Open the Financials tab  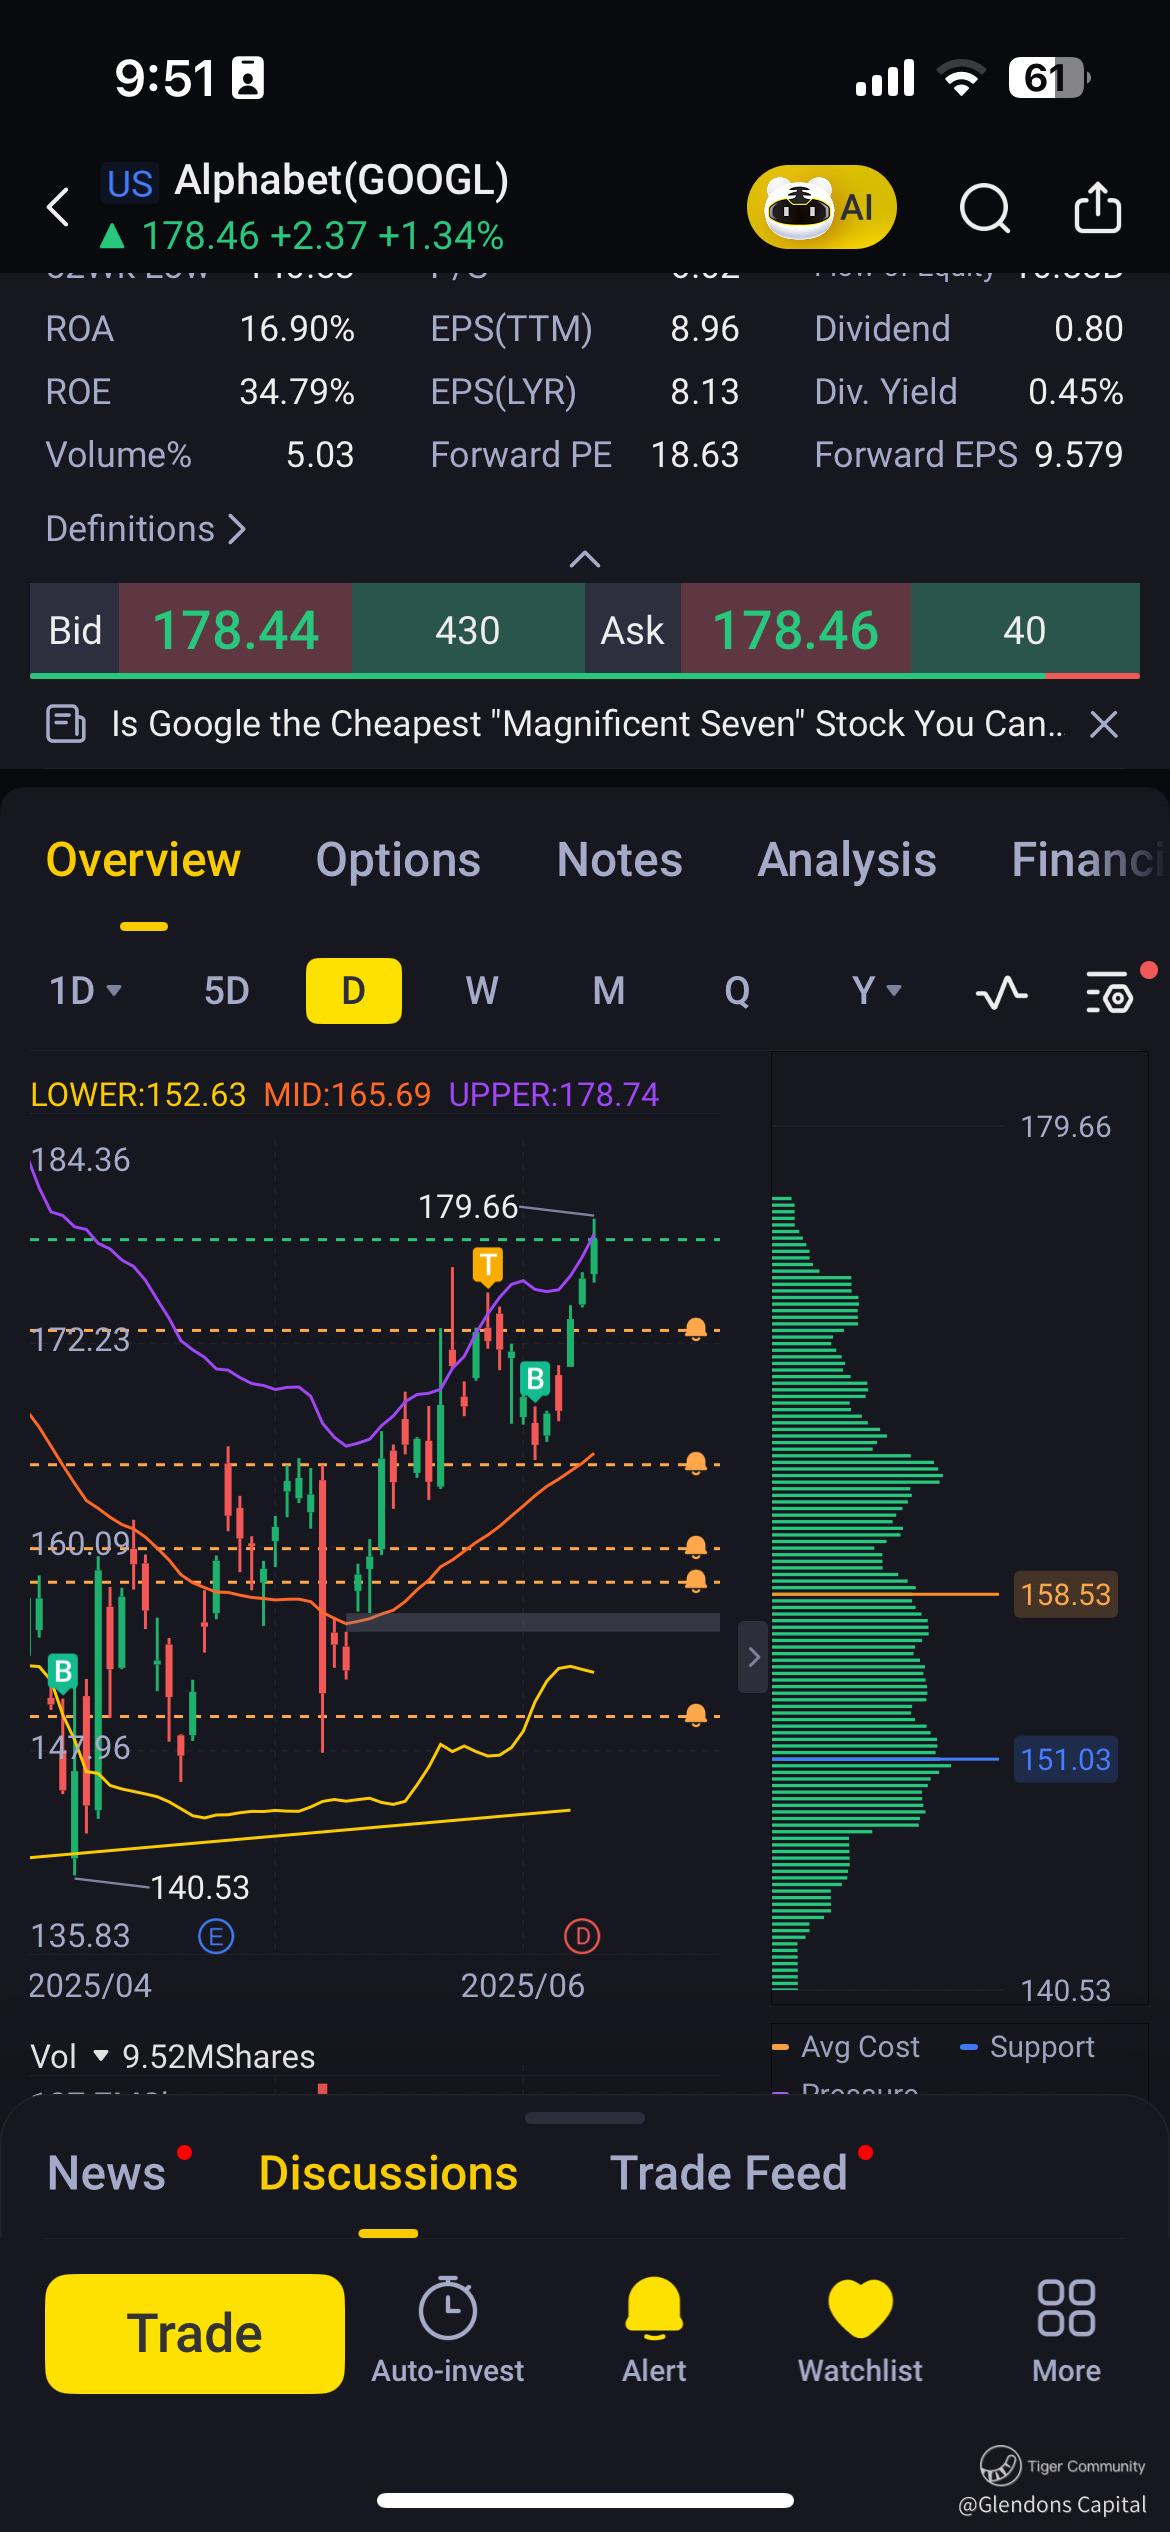[x=1089, y=860]
